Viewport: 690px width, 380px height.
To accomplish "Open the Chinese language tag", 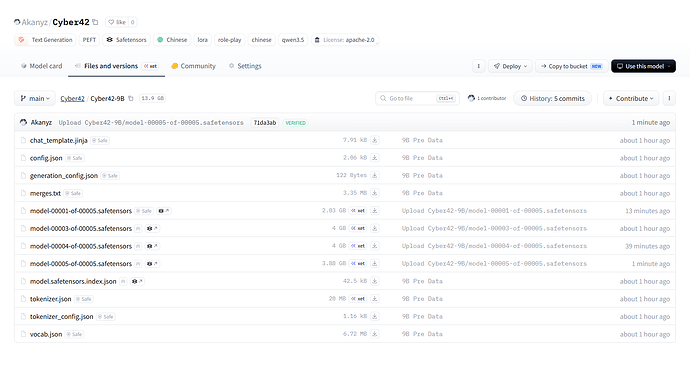I will click(x=172, y=40).
